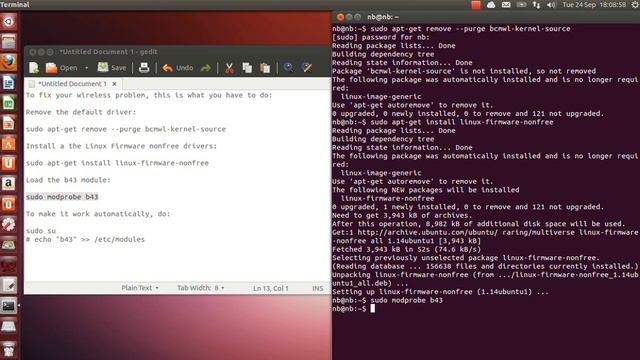Viewport: 640px width, 360px height.
Task: Open System Settings from the launcher
Action: coord(9,224)
